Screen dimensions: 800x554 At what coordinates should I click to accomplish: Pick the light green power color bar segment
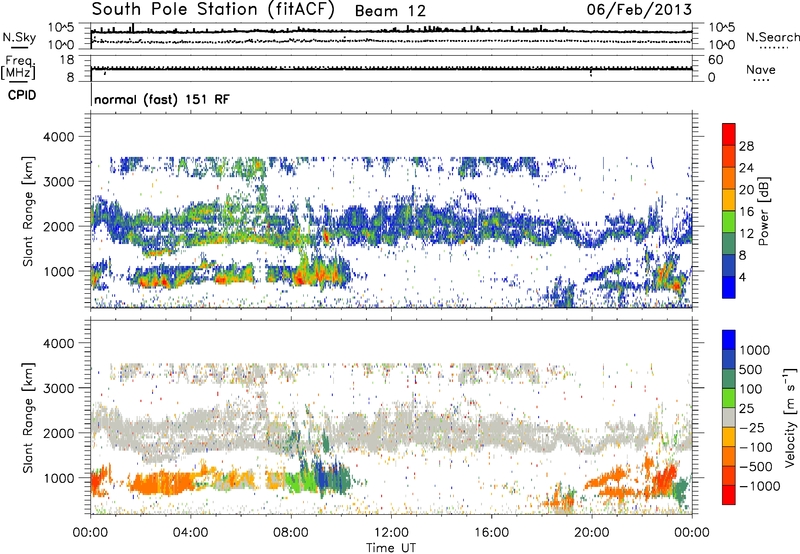729,222
